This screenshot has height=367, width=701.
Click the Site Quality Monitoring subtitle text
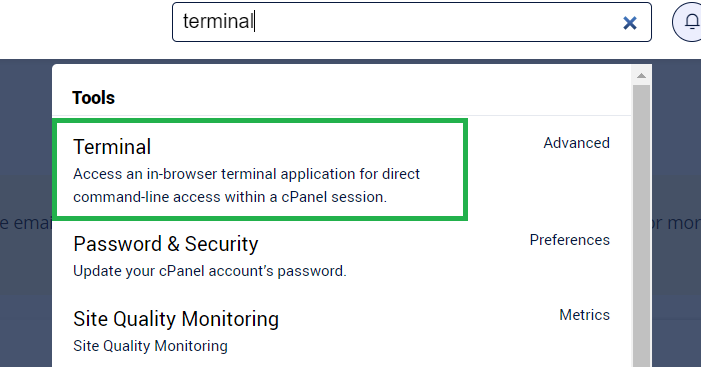(150, 346)
